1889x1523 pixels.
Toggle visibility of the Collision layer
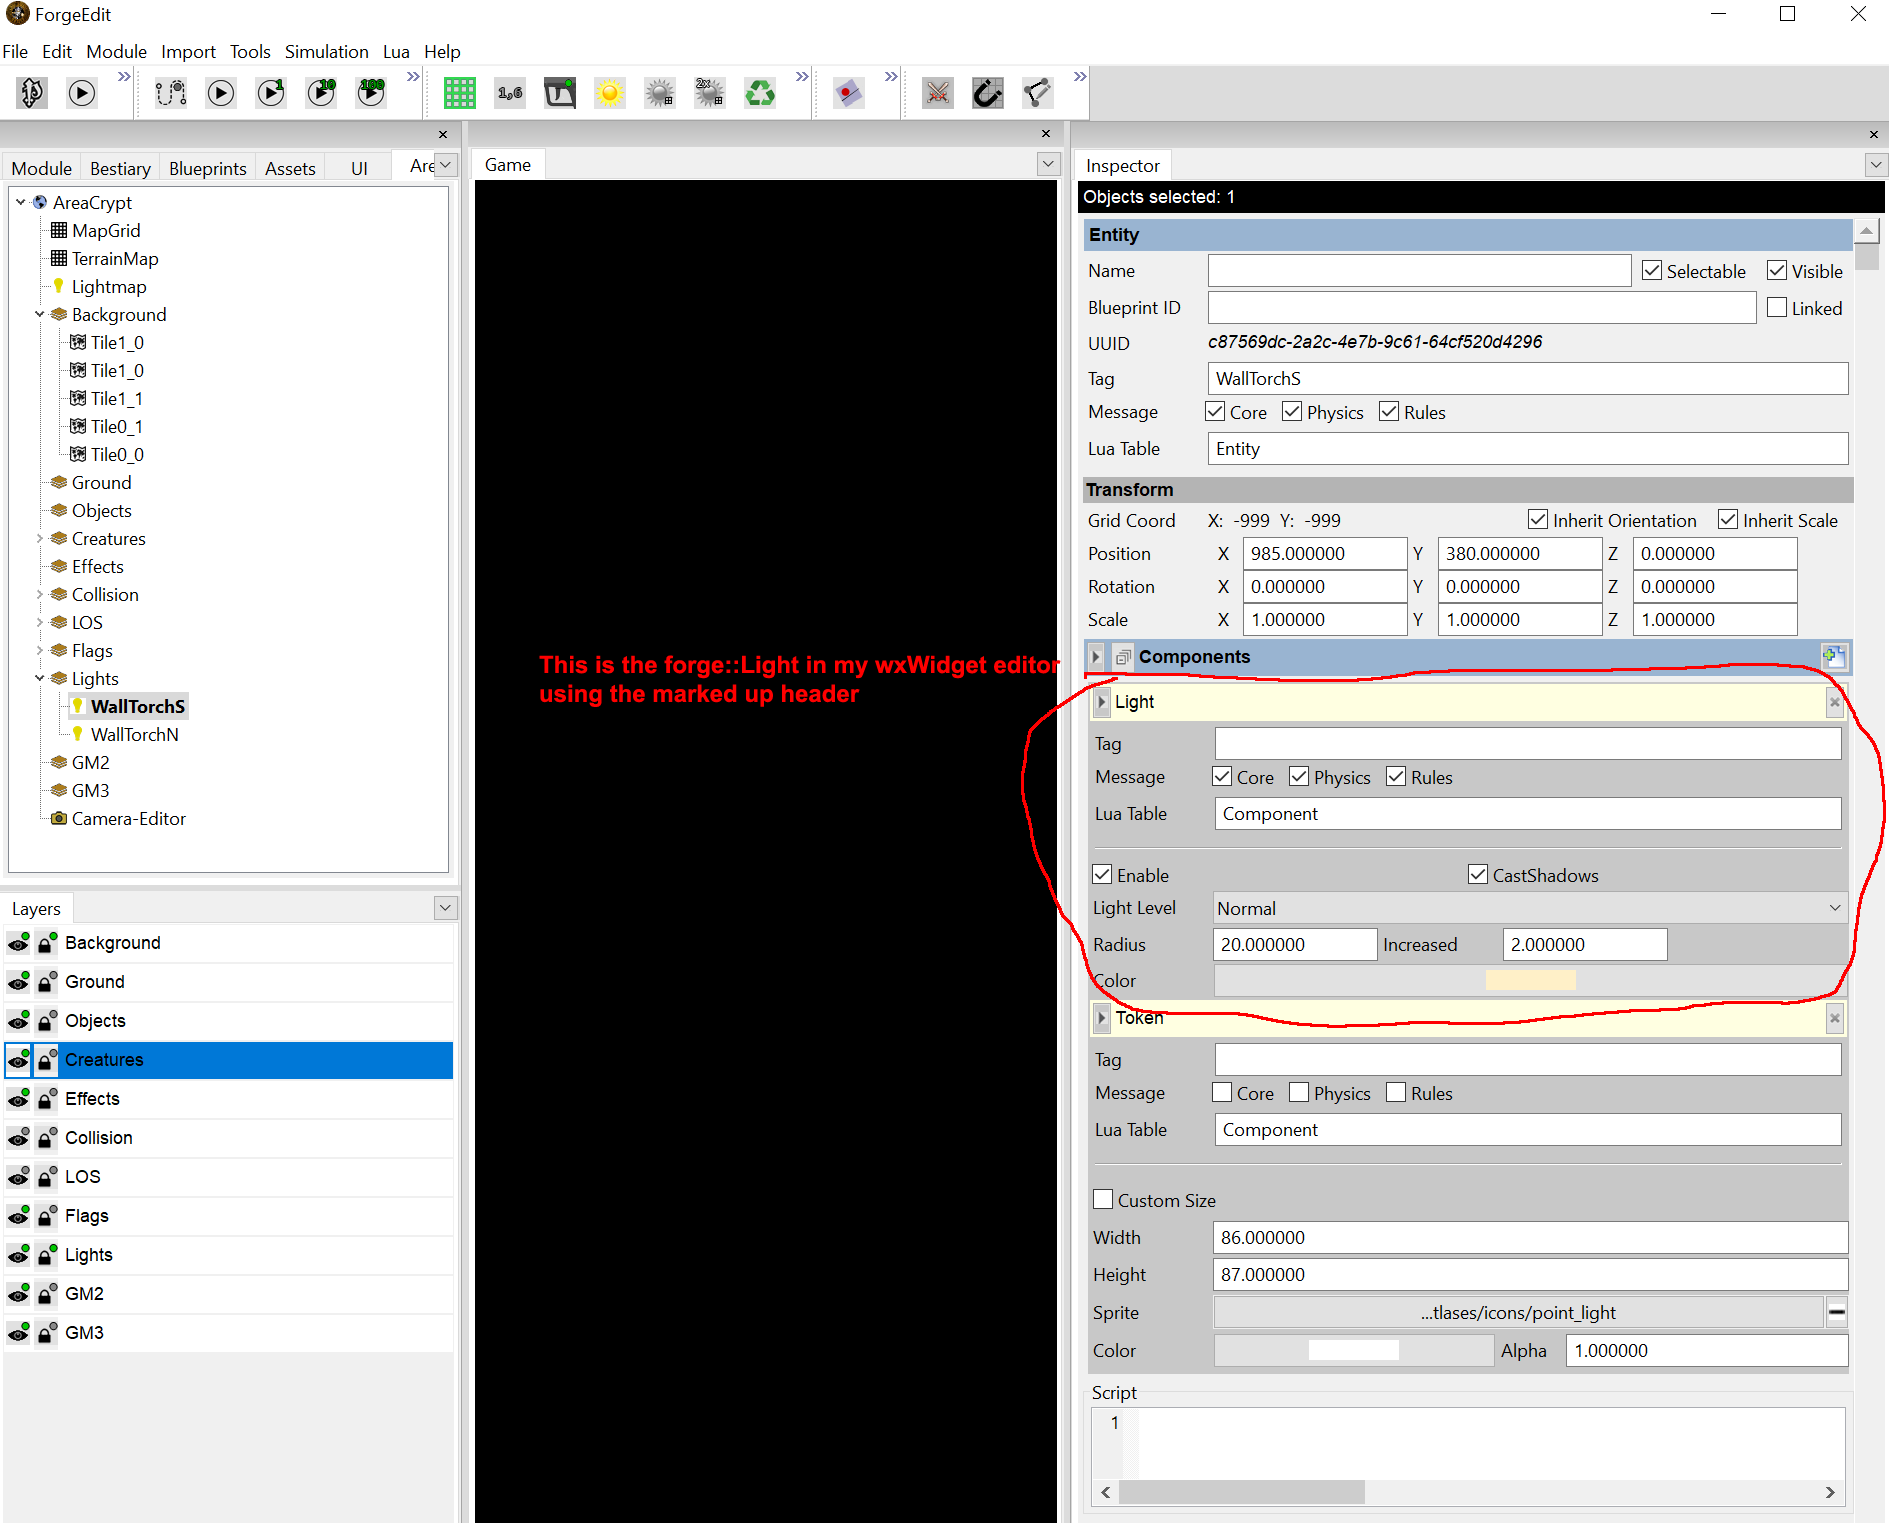point(18,1138)
